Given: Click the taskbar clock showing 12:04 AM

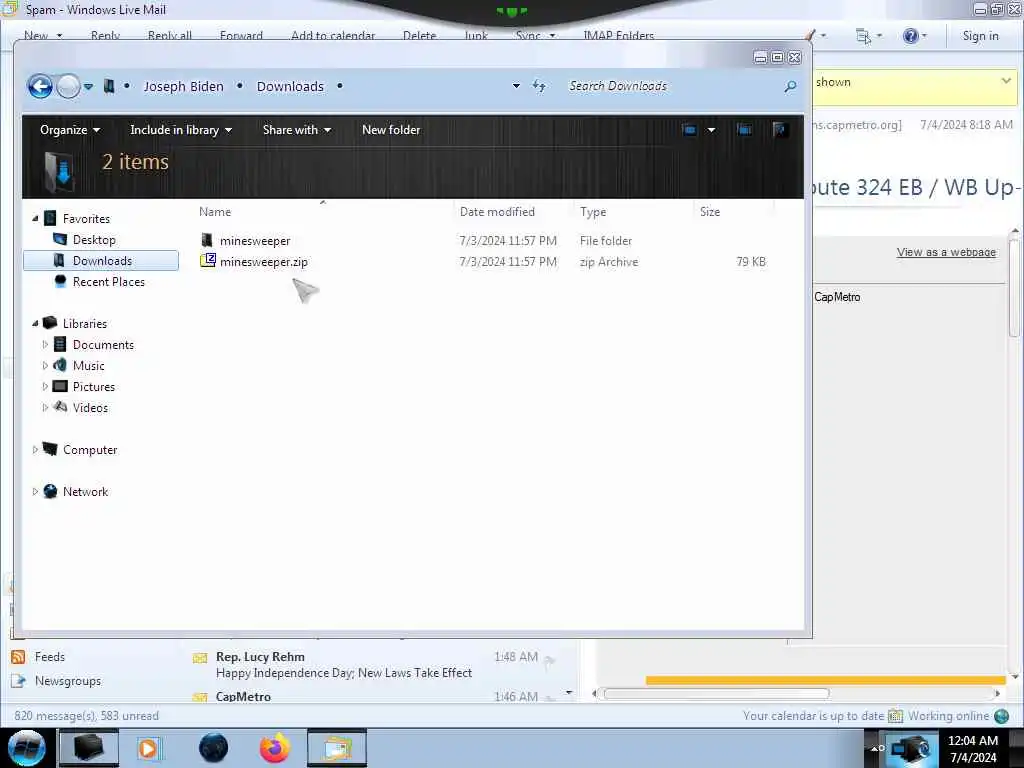Looking at the screenshot, I should pyautogui.click(x=972, y=748).
